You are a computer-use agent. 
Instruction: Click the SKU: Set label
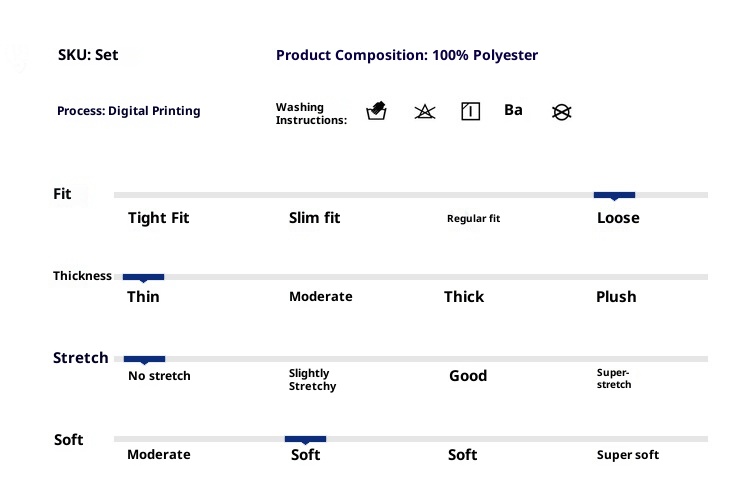[88, 55]
